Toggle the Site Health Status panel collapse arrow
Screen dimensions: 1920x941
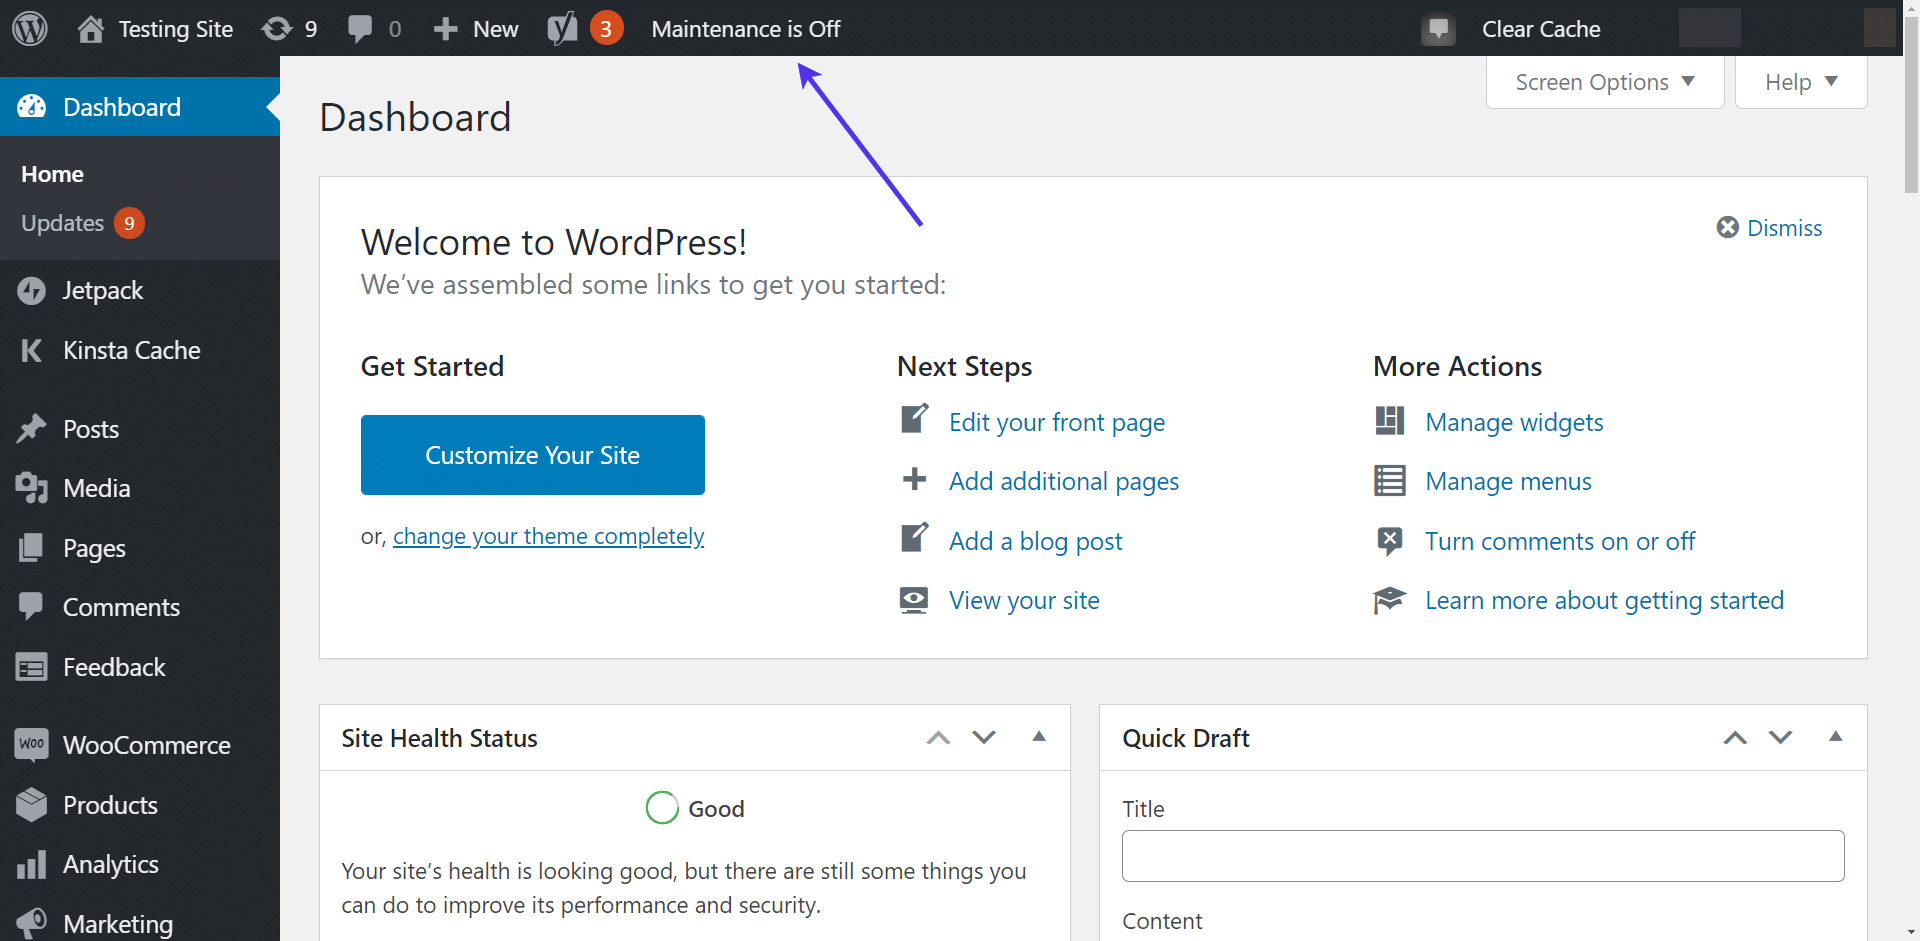tap(1039, 737)
